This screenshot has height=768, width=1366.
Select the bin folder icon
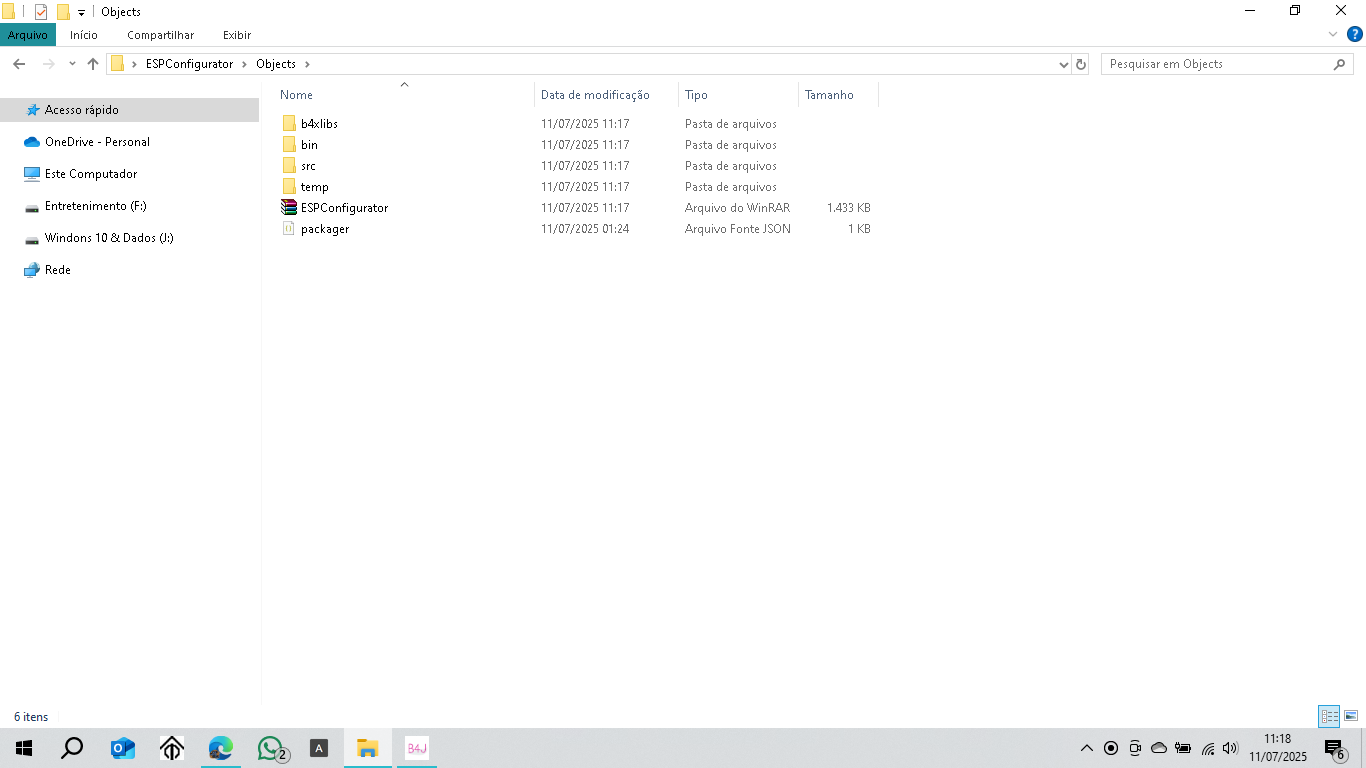(289, 145)
